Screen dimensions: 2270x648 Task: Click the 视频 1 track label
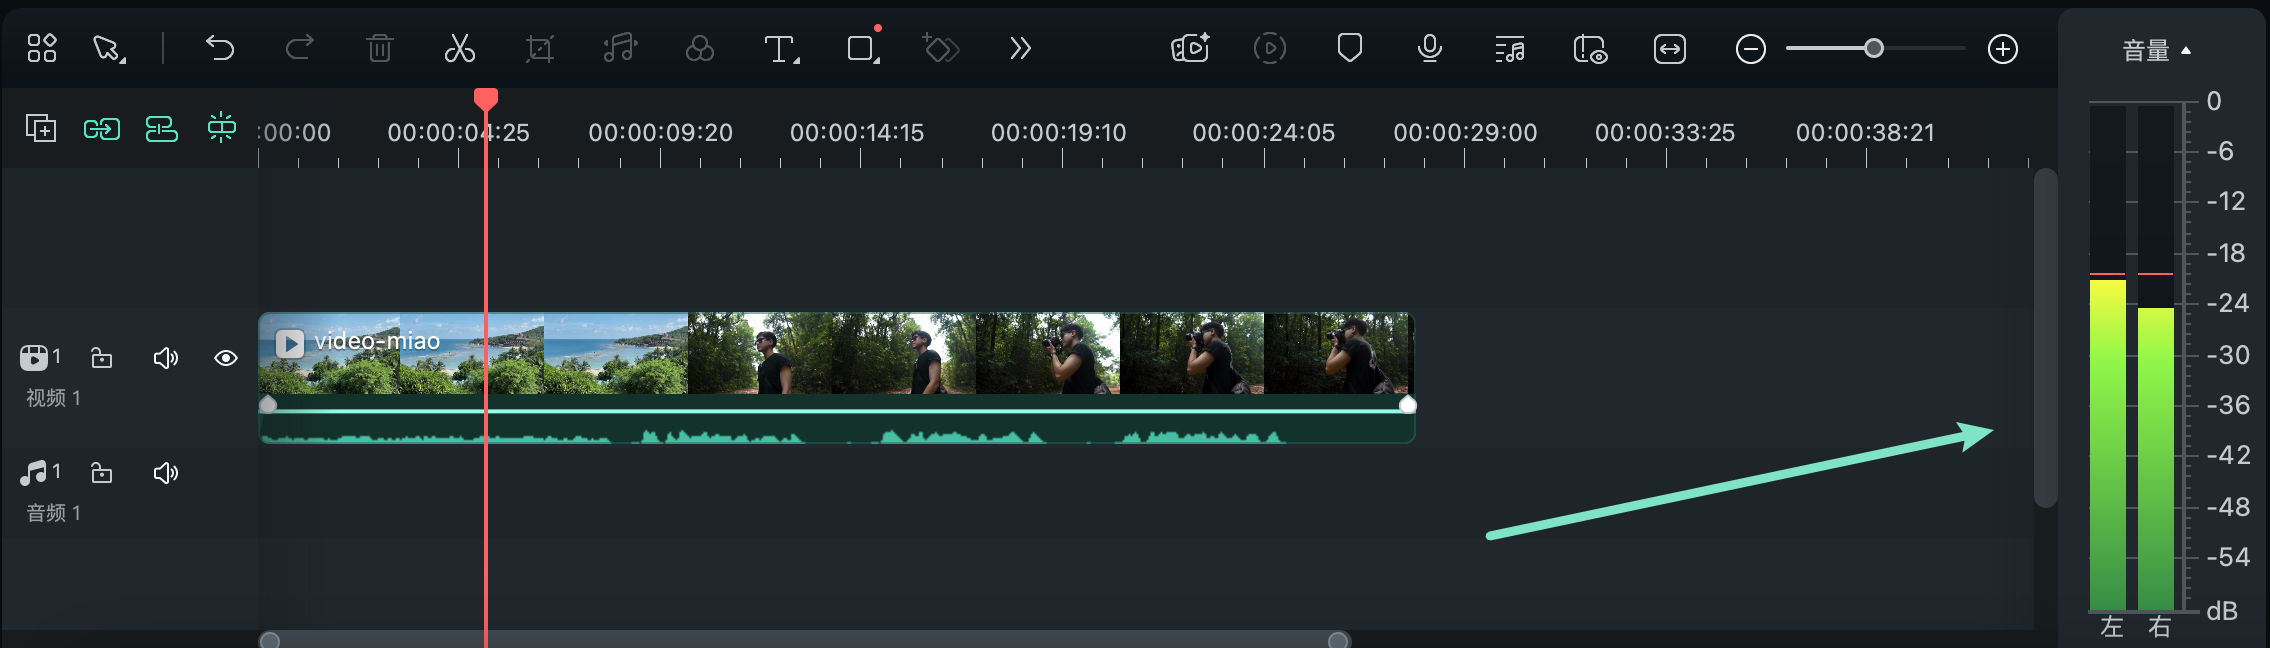point(53,398)
